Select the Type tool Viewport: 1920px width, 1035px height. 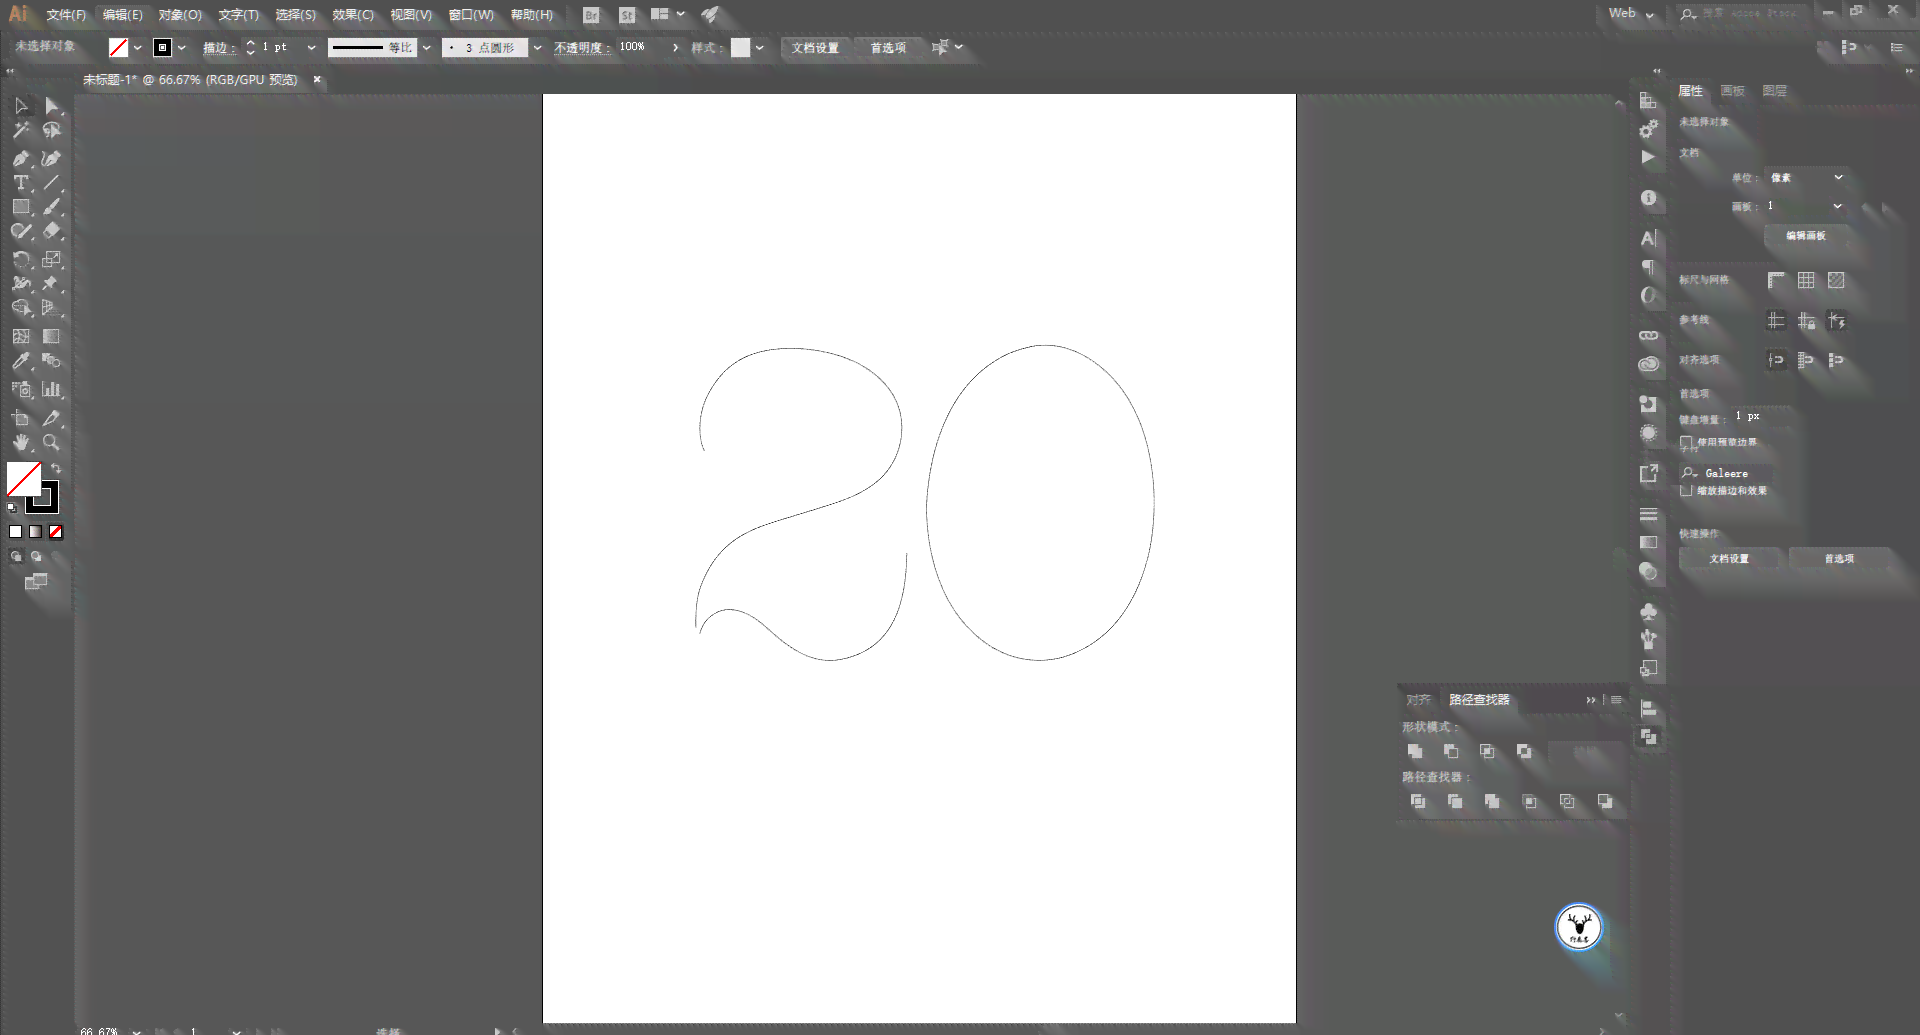(21, 183)
